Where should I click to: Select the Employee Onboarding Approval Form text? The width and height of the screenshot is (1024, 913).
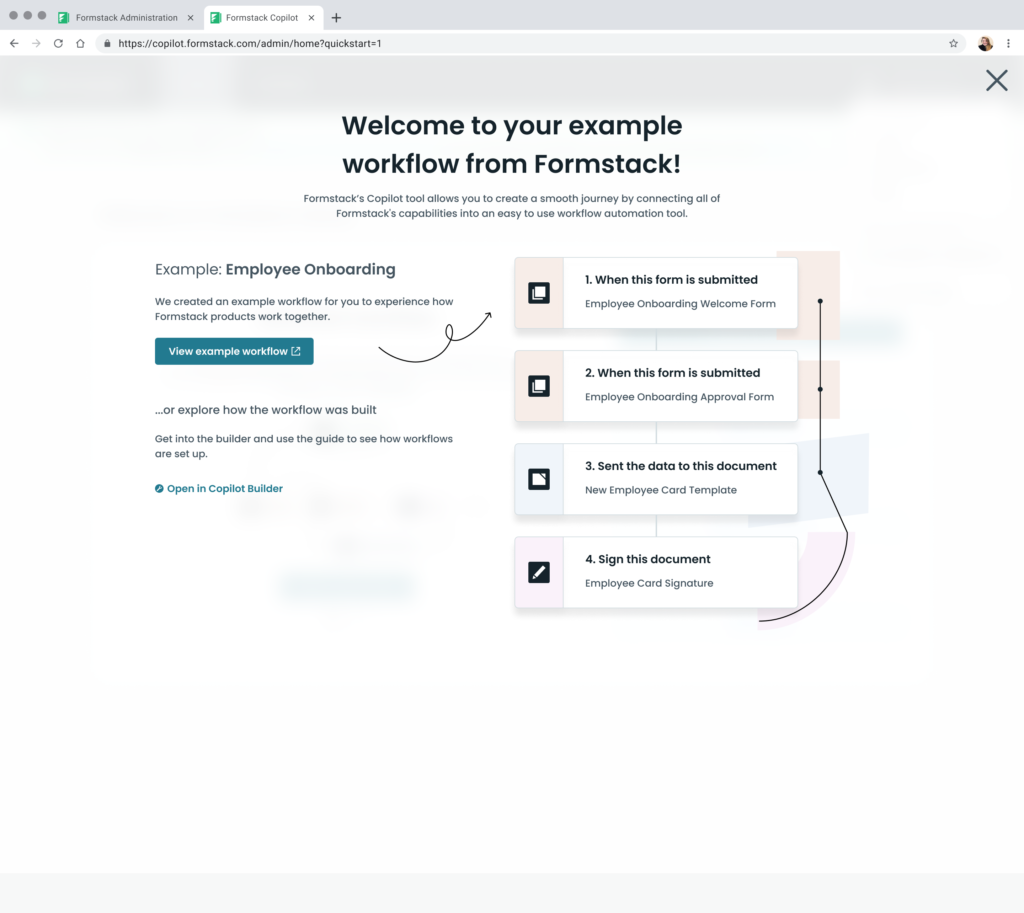click(x=679, y=397)
